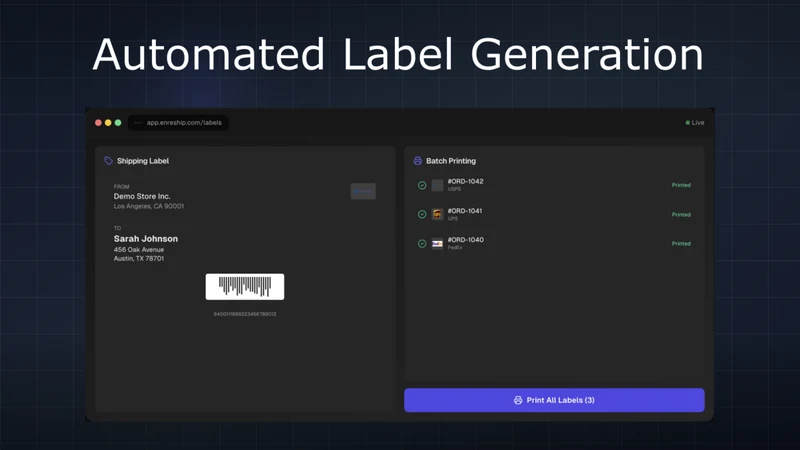800x450 pixels.
Task: Click the yellow minimize window dot
Action: pos(108,122)
